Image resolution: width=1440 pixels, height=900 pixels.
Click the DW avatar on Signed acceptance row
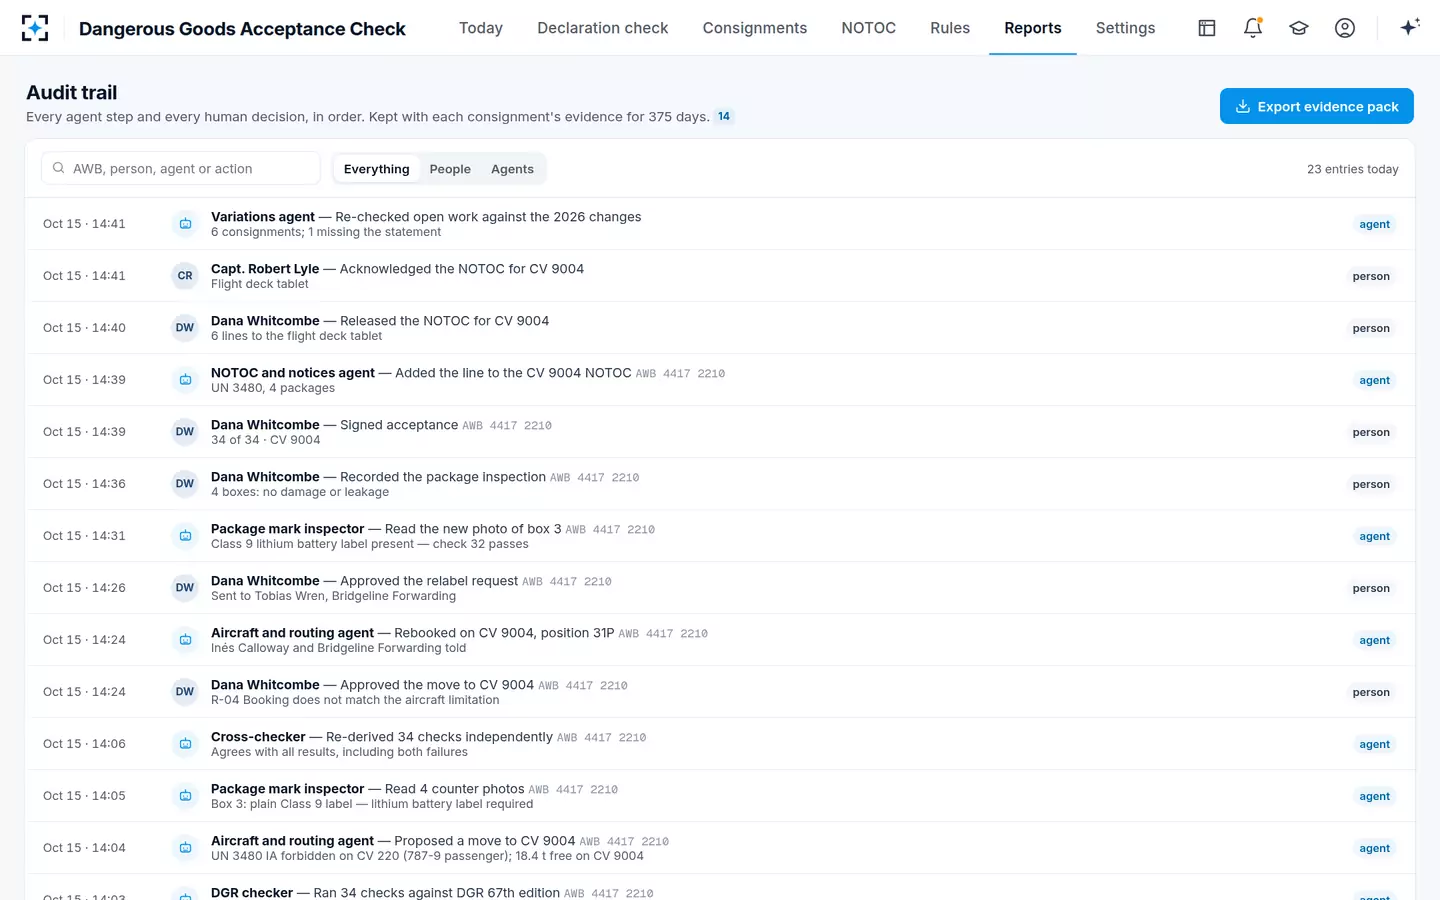(185, 432)
